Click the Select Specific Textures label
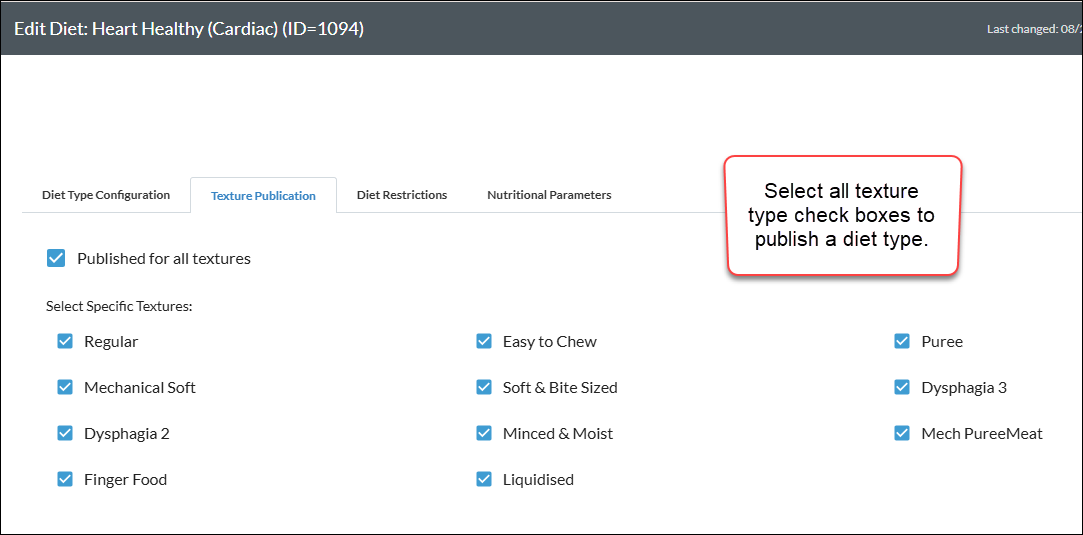Screen dimensions: 1083x535 coord(119,306)
